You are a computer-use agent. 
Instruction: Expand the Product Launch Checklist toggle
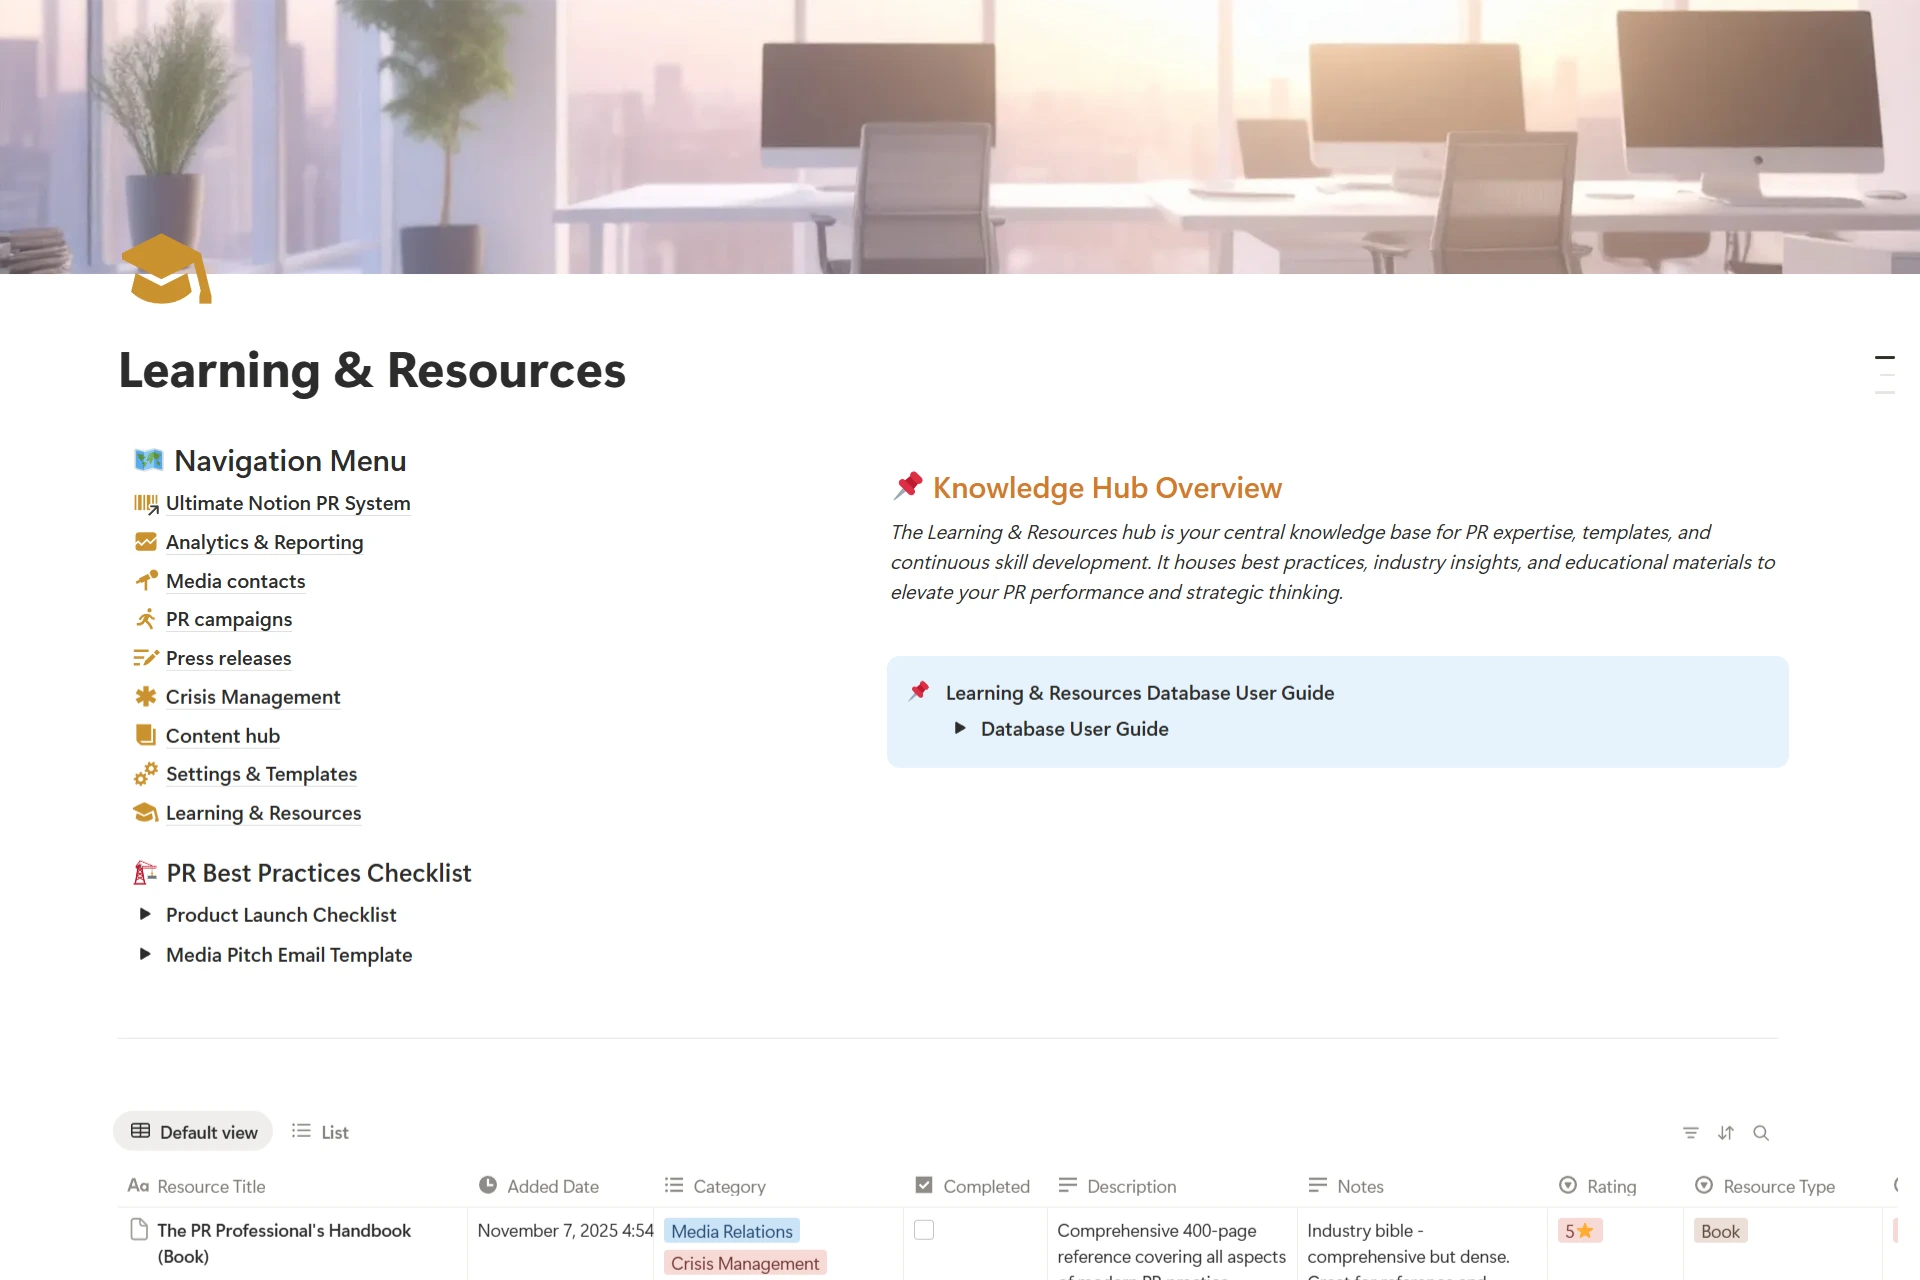145,914
